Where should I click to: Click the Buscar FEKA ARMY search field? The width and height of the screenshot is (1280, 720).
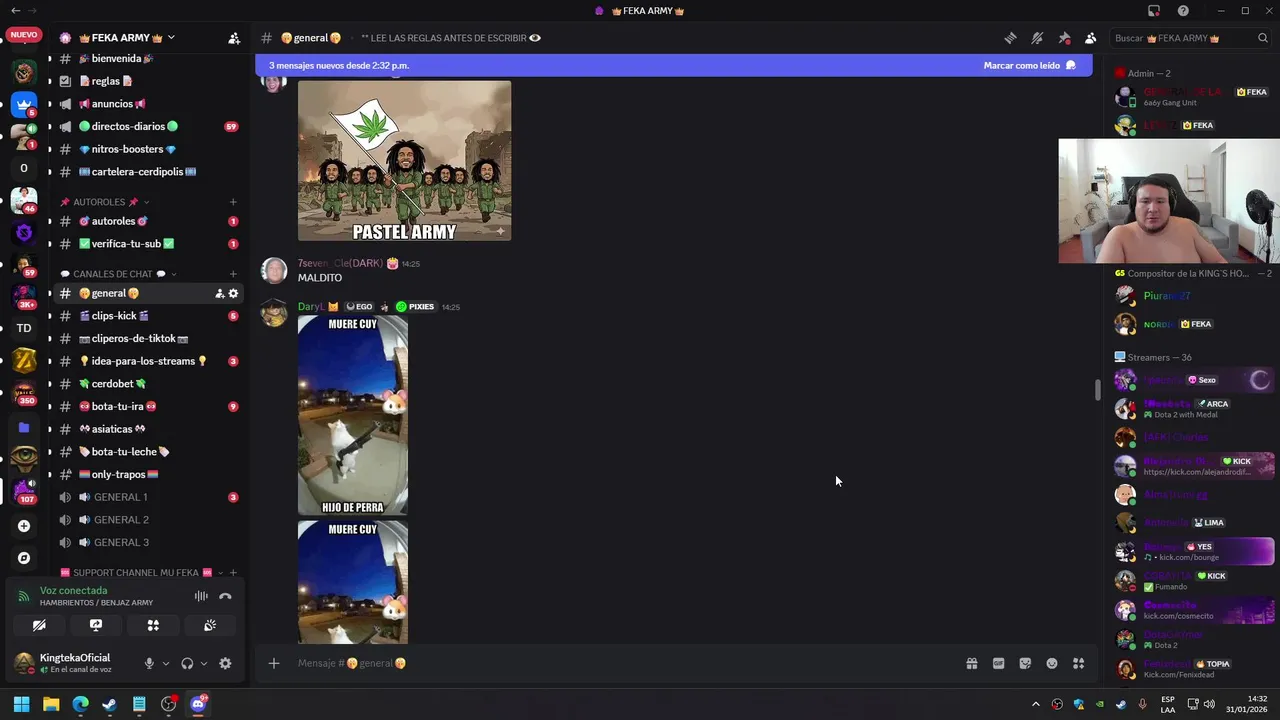point(1191,38)
